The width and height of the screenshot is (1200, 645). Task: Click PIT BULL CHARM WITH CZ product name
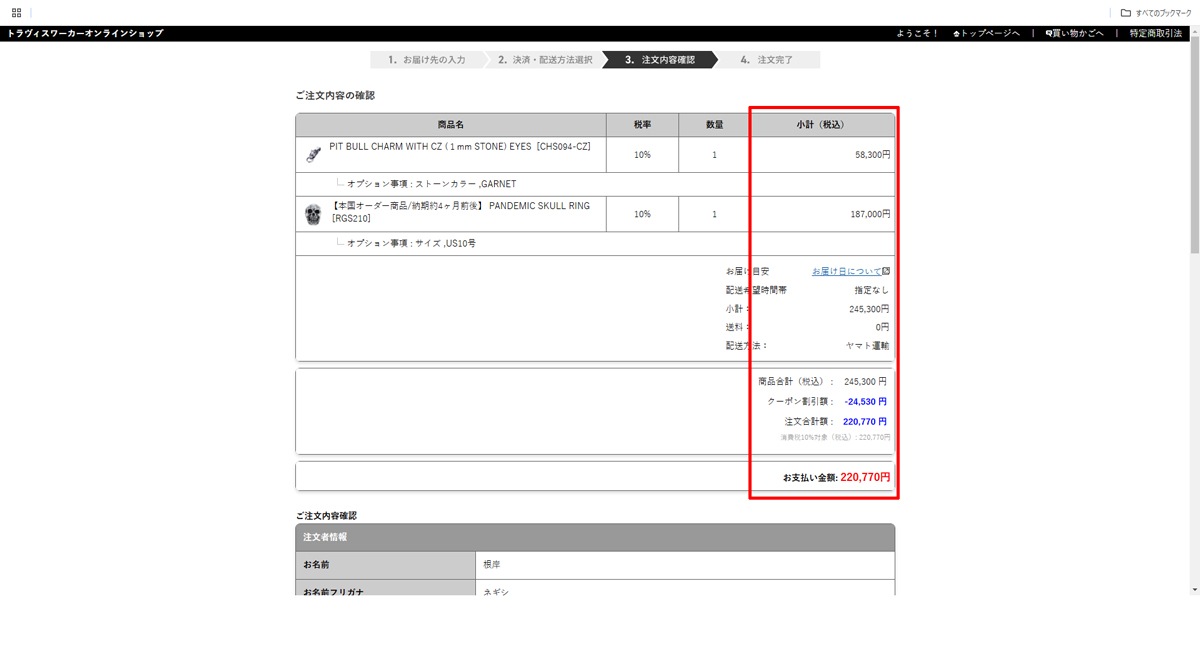pos(460,147)
